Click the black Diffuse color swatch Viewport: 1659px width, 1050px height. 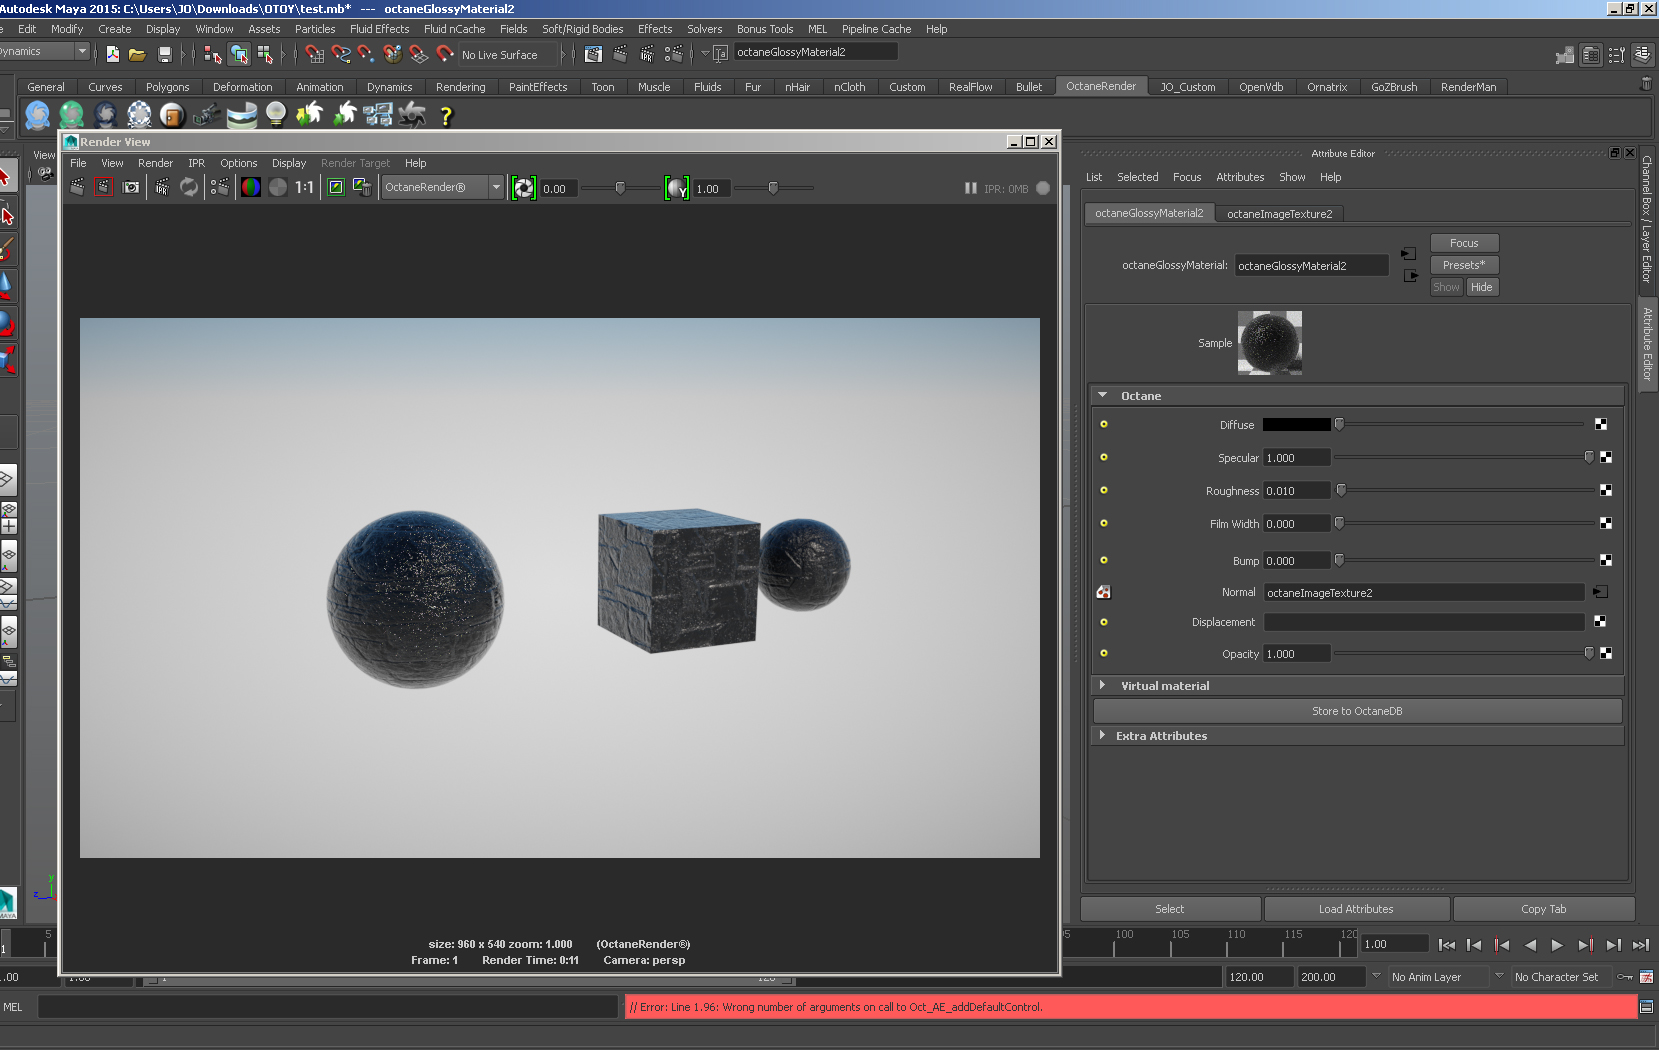[1296, 425]
